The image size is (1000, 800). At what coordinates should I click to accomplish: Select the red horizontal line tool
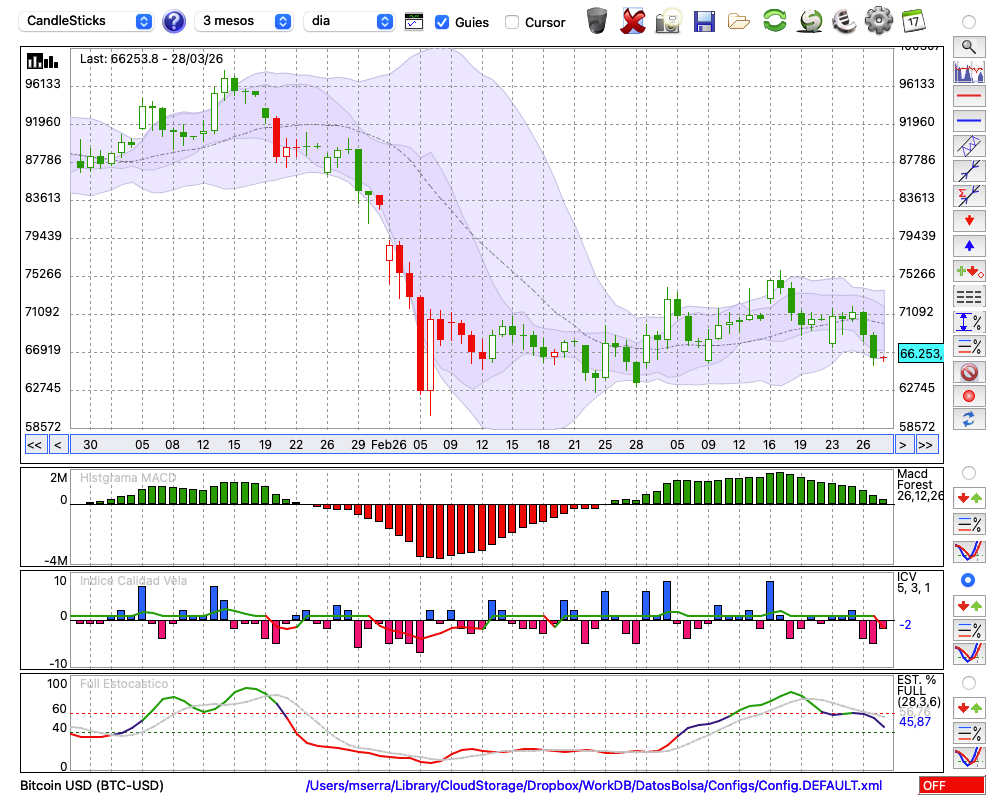coord(968,97)
